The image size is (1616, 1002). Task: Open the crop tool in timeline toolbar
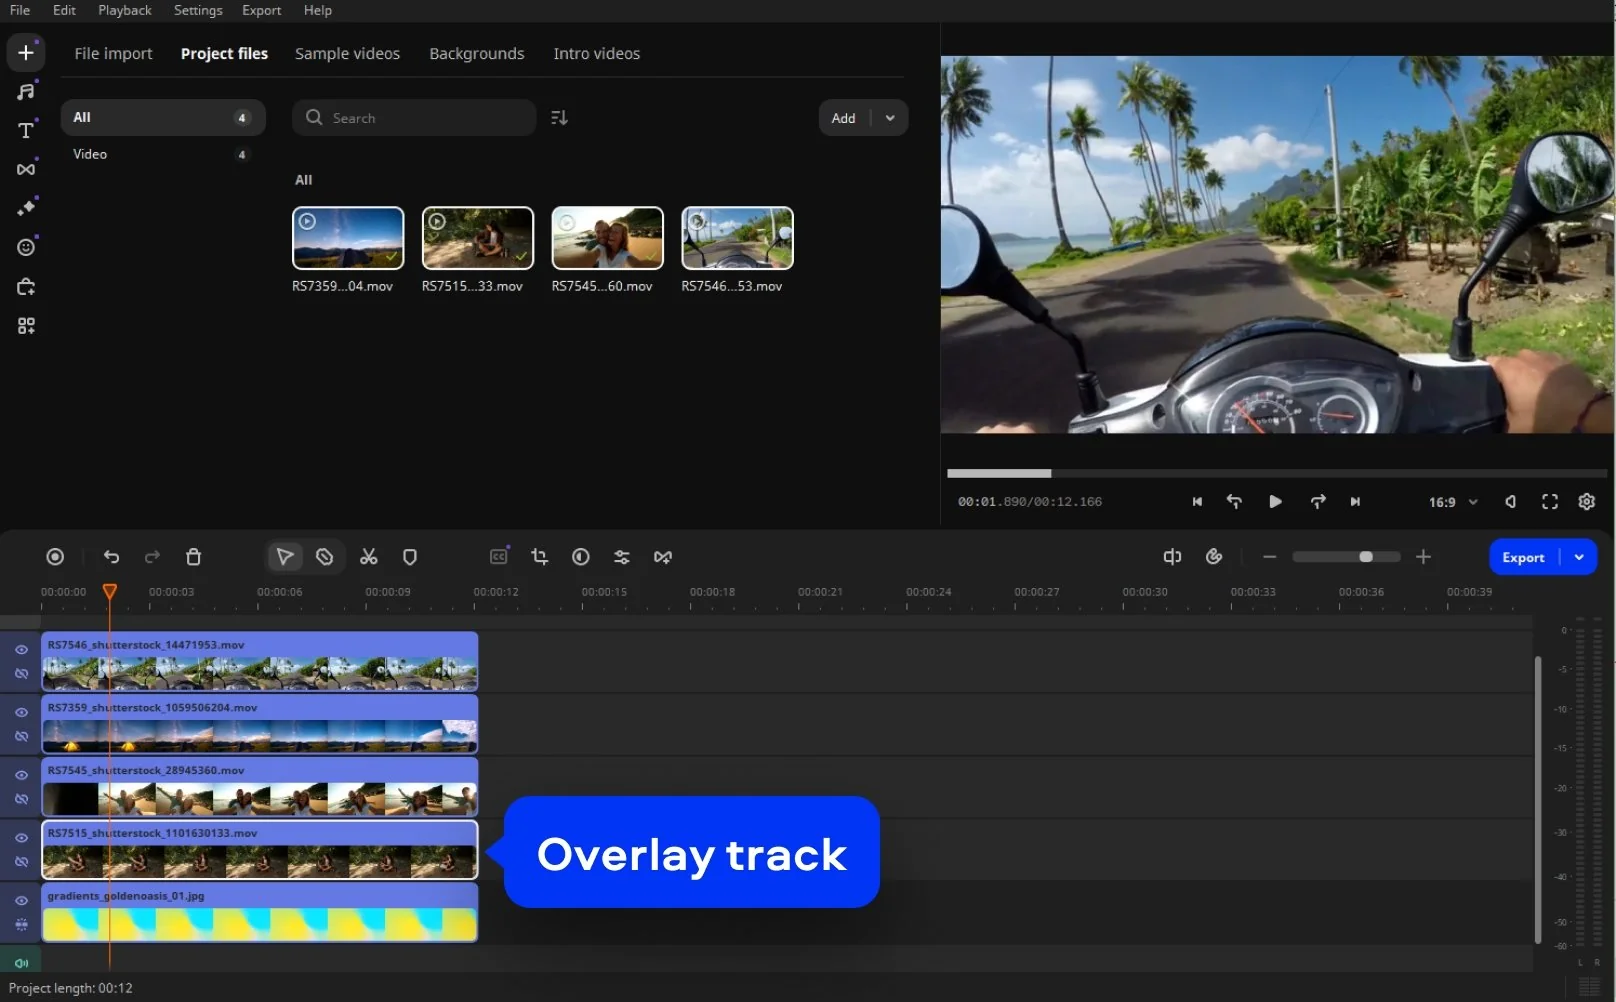click(540, 557)
